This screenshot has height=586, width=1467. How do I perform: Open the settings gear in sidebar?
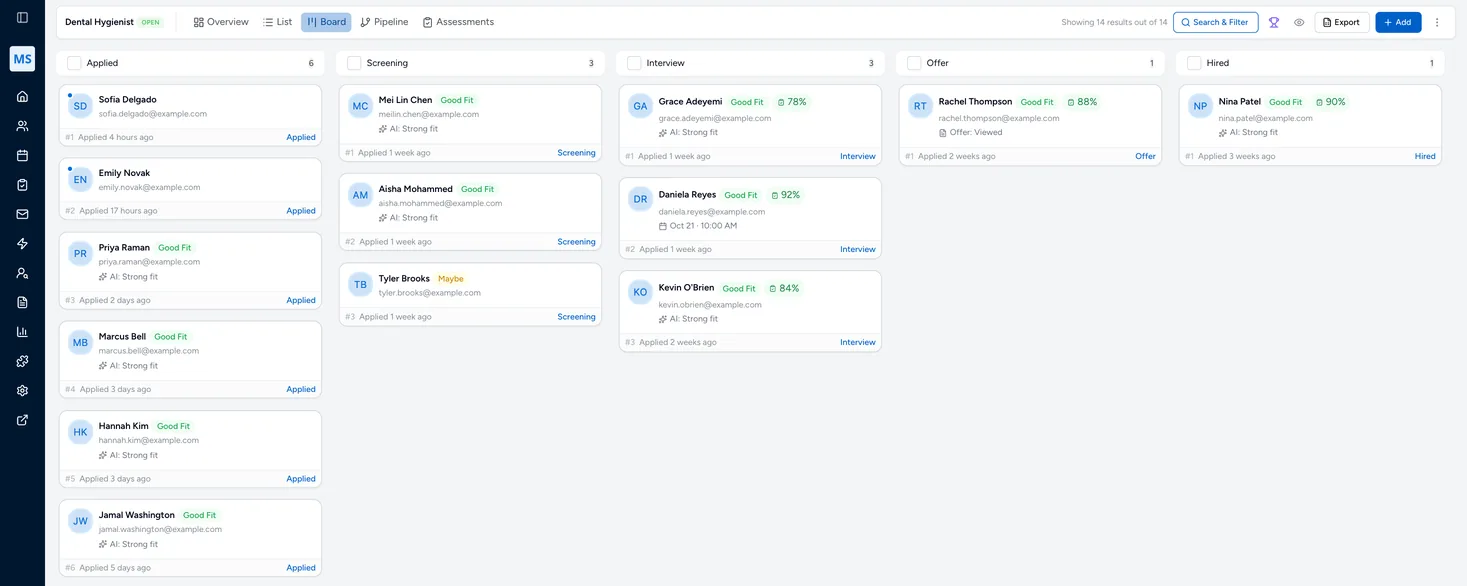coord(22,391)
